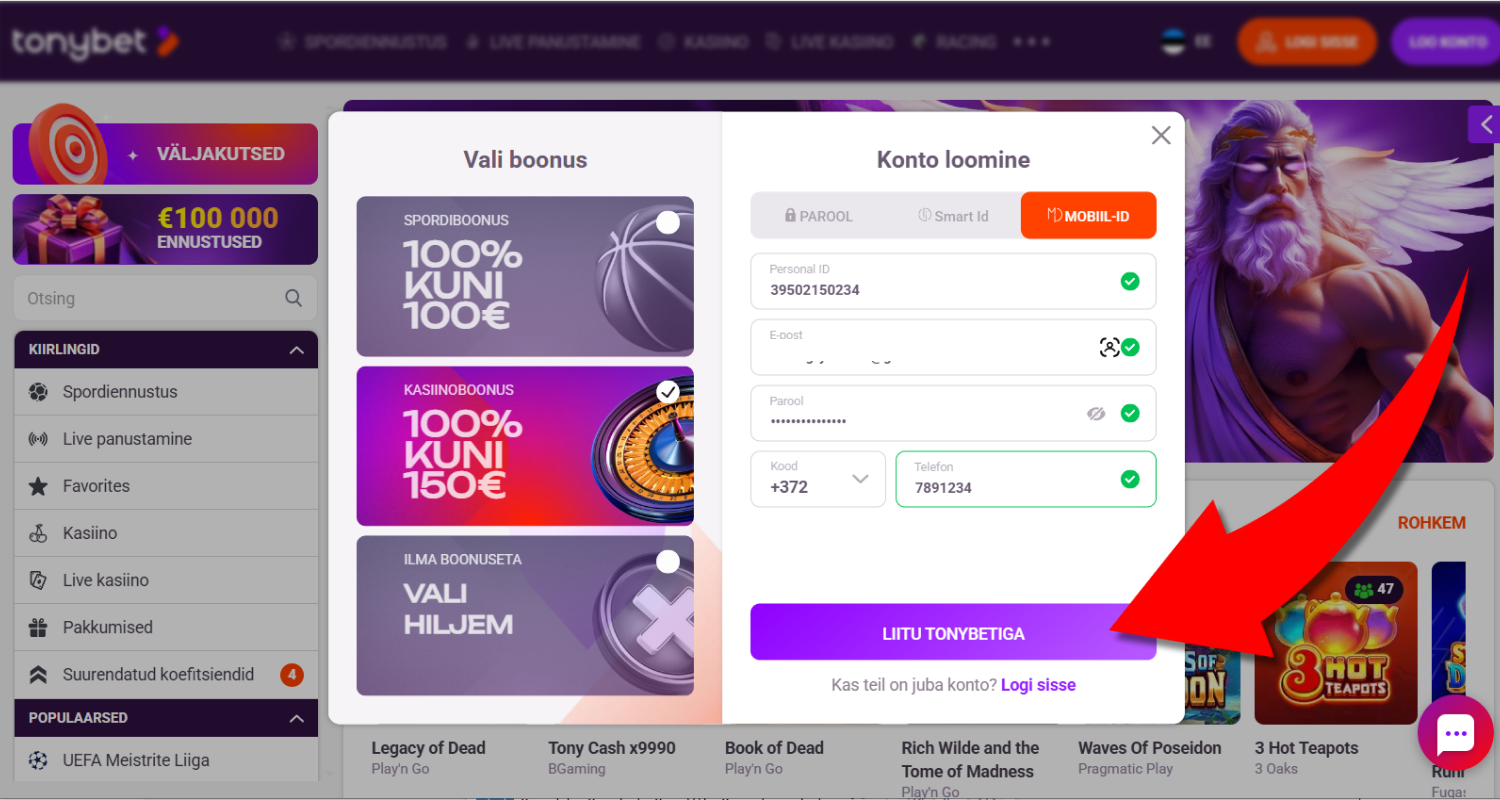The width and height of the screenshot is (1500, 800).
Task: Click the face-scan icon in the E-post field
Action: tap(1109, 347)
